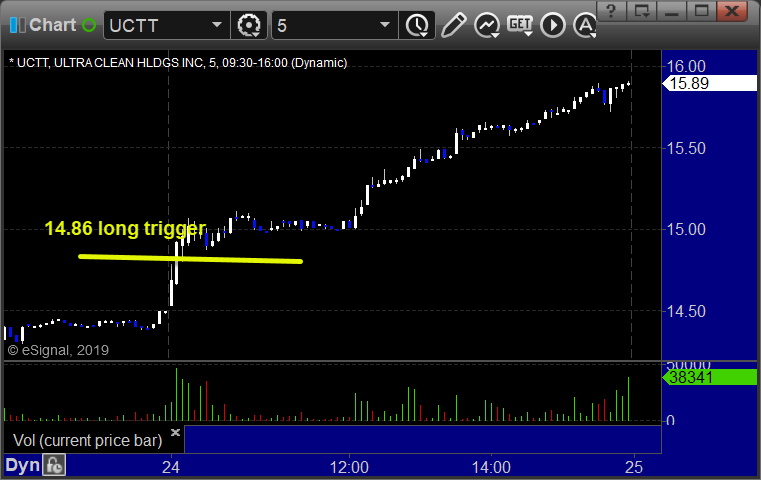The width and height of the screenshot is (761, 480).
Task: Click the pop-out window button
Action: pyautogui.click(x=641, y=11)
